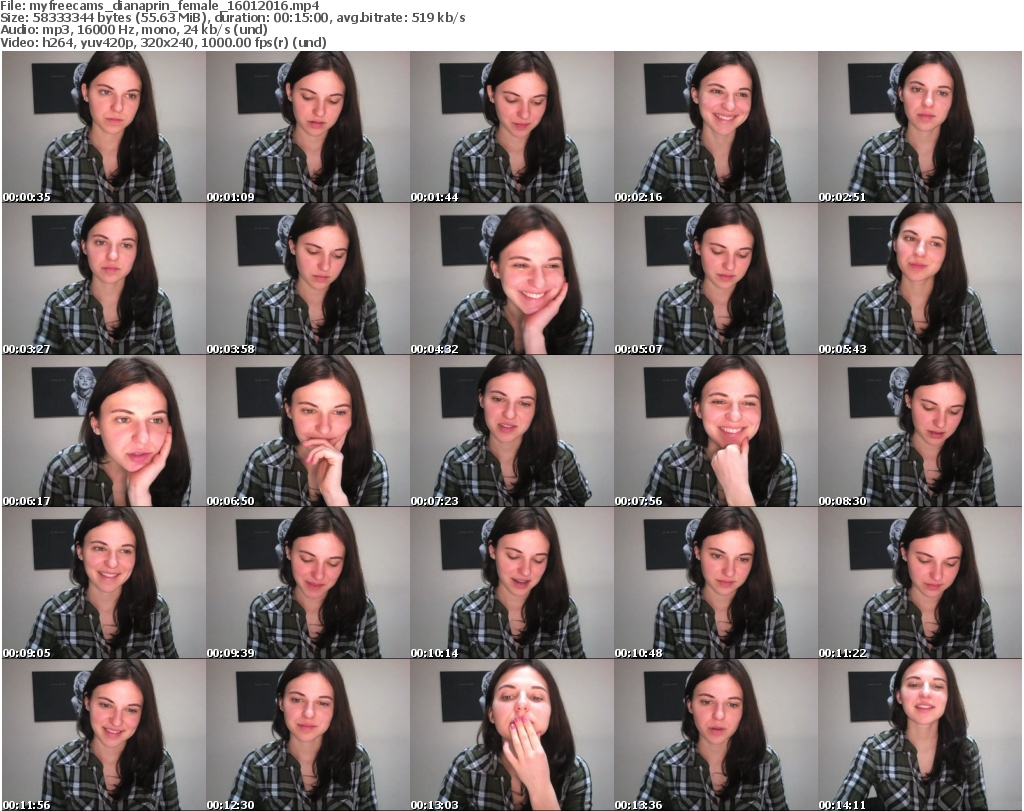
Task: Click the video frame at 00:14:11
Action: pos(920,735)
